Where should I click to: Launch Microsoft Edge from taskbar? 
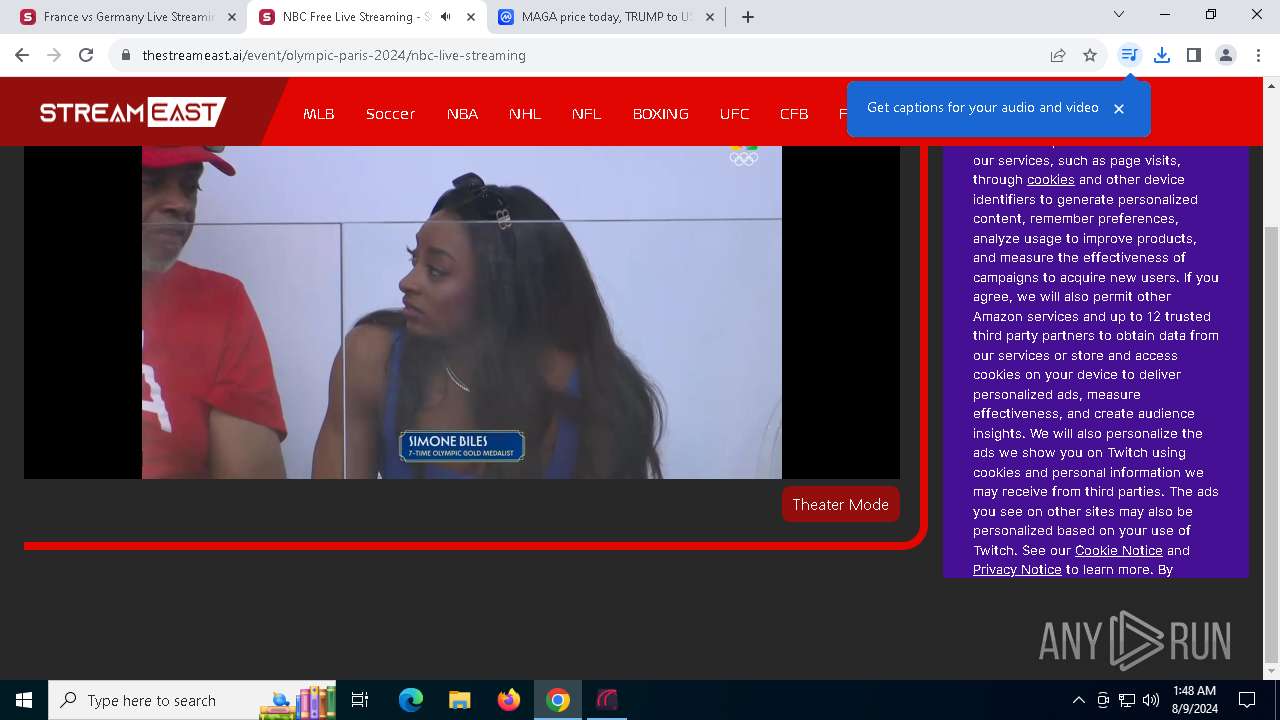tap(411, 700)
